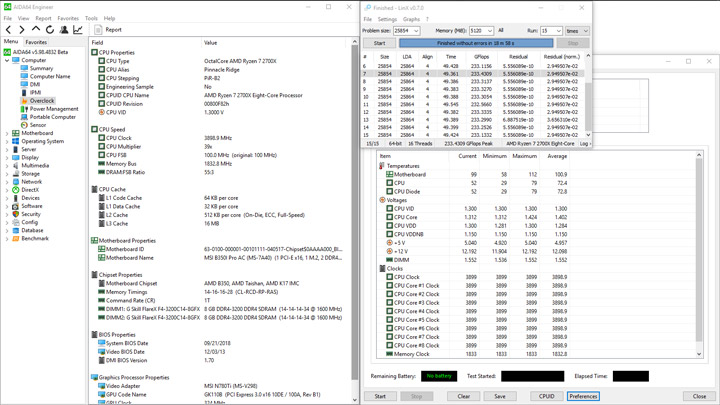Toggle the CPU Multiplier checkbox
The width and height of the screenshot is (720, 405).
(101, 147)
